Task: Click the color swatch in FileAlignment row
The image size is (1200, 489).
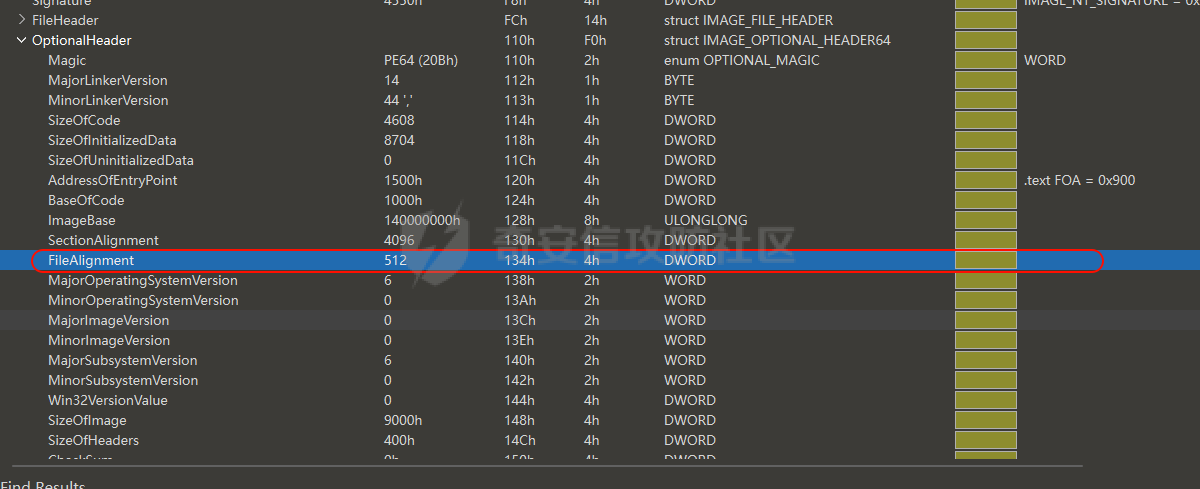Action: (x=985, y=260)
